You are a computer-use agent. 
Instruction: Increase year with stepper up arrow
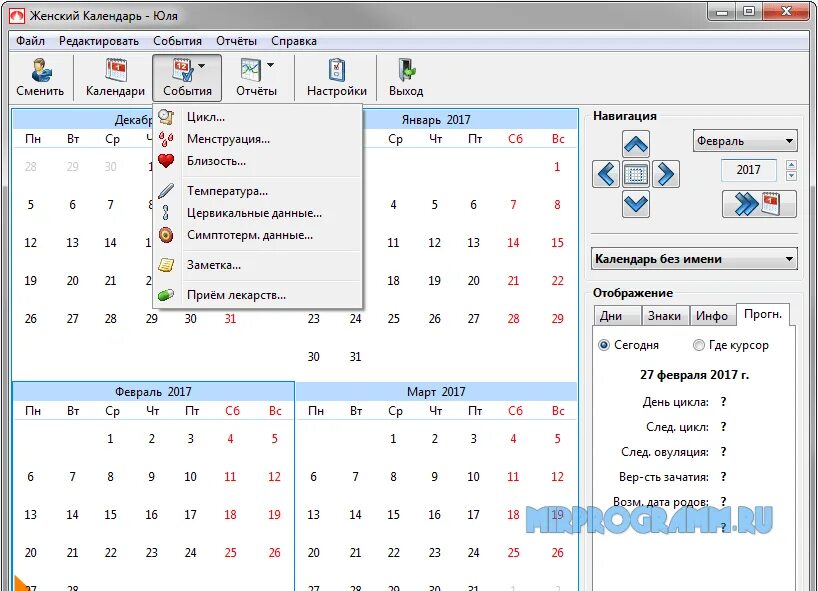click(x=791, y=165)
